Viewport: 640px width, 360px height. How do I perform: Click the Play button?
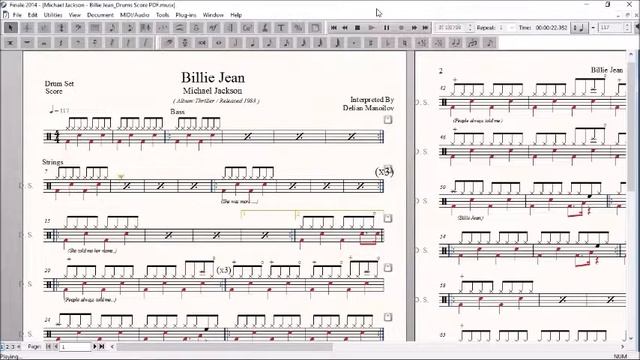[x=372, y=28]
